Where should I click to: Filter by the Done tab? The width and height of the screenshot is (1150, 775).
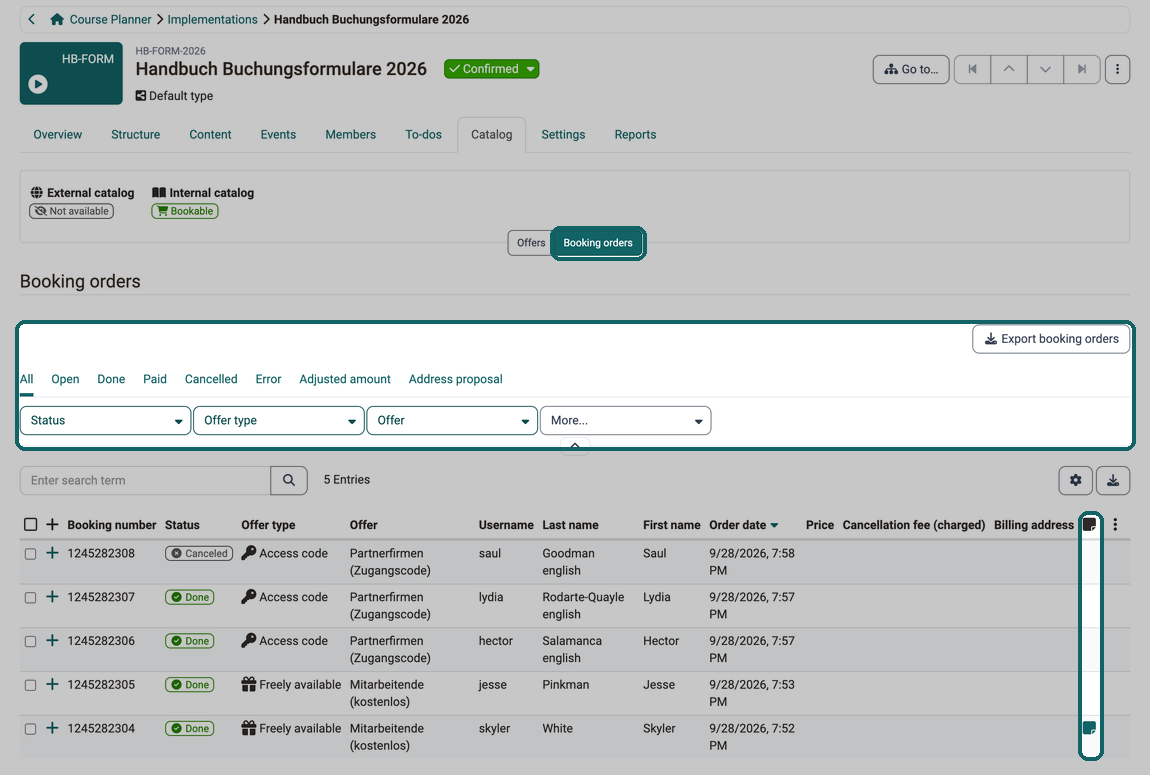pyautogui.click(x=111, y=379)
